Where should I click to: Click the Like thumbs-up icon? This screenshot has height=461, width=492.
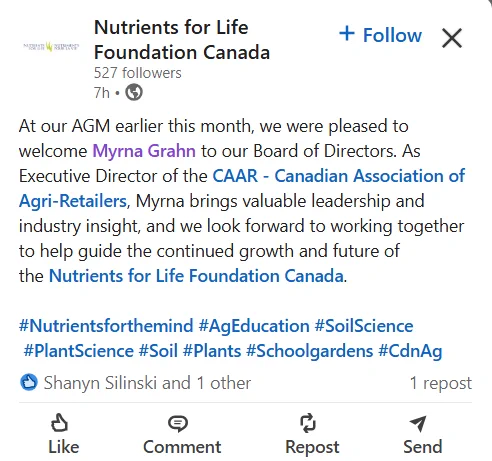(x=59, y=423)
